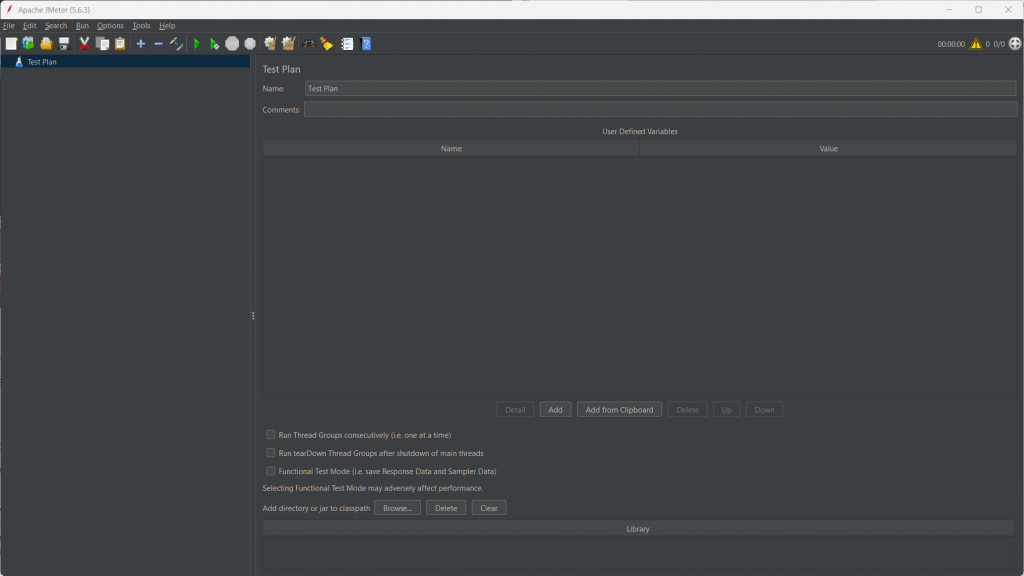Viewport: 1024px width, 576px height.
Task: Click the classpath Delete button beside Browse
Action: point(446,508)
